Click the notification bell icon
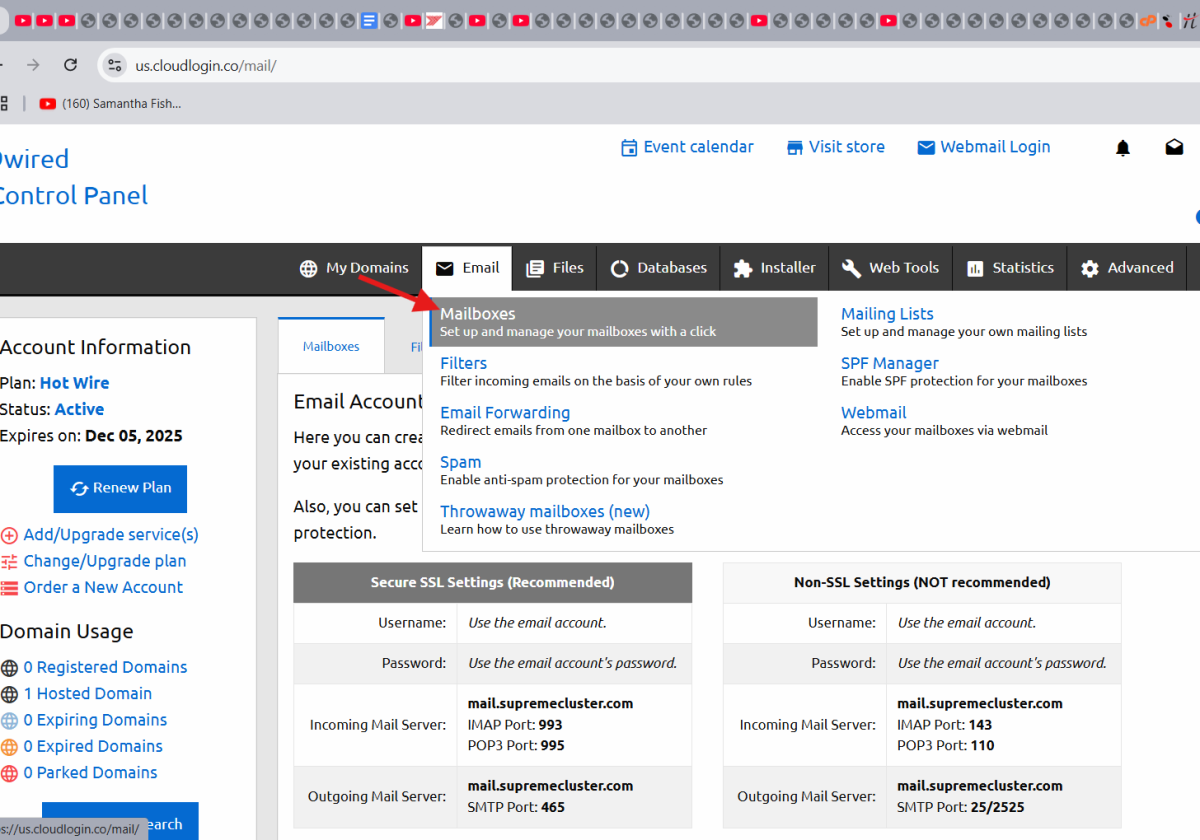This screenshot has width=1200, height=840. pos(1122,146)
